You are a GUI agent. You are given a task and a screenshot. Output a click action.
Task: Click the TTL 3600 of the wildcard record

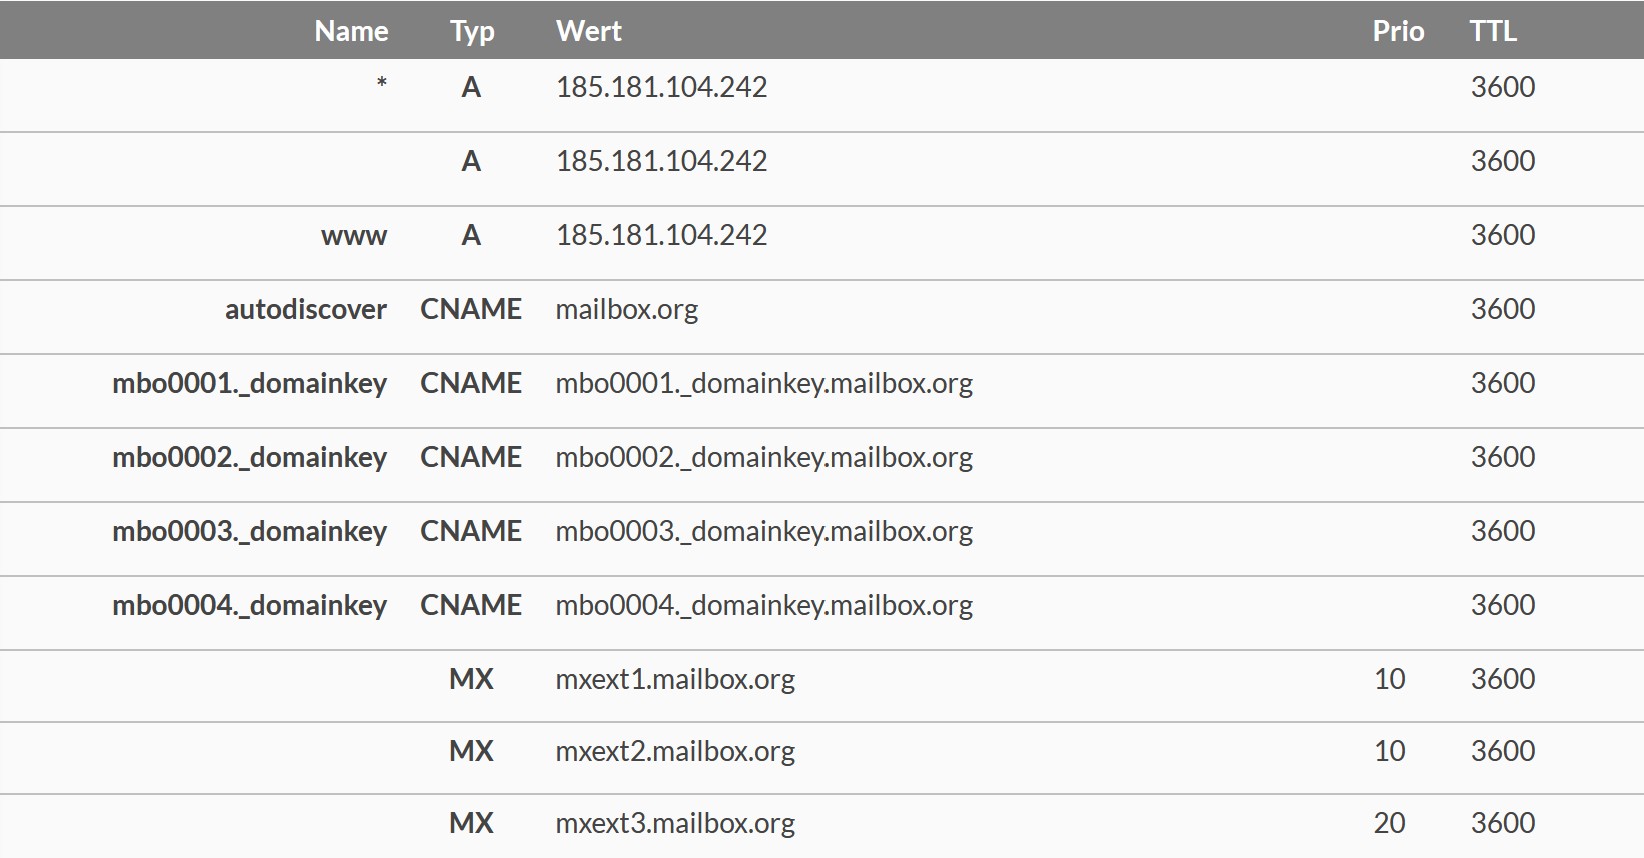click(1502, 87)
